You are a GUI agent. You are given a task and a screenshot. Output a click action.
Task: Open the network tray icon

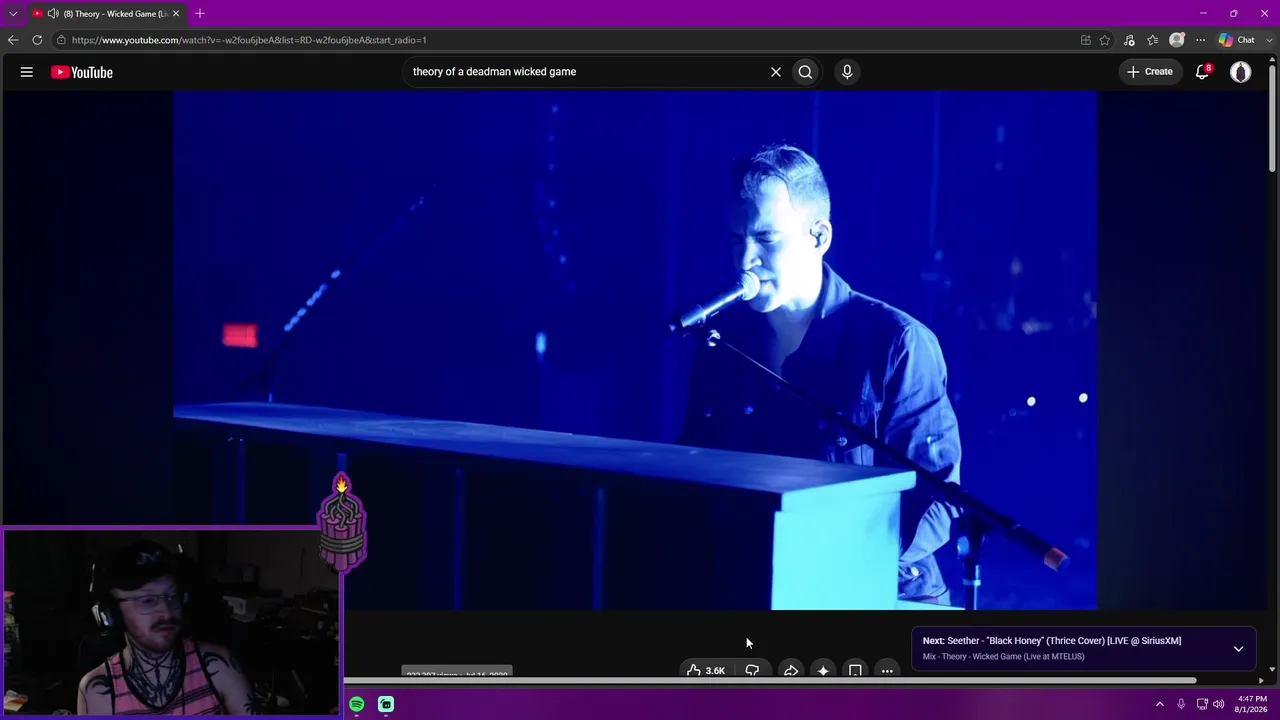[x=1202, y=705]
